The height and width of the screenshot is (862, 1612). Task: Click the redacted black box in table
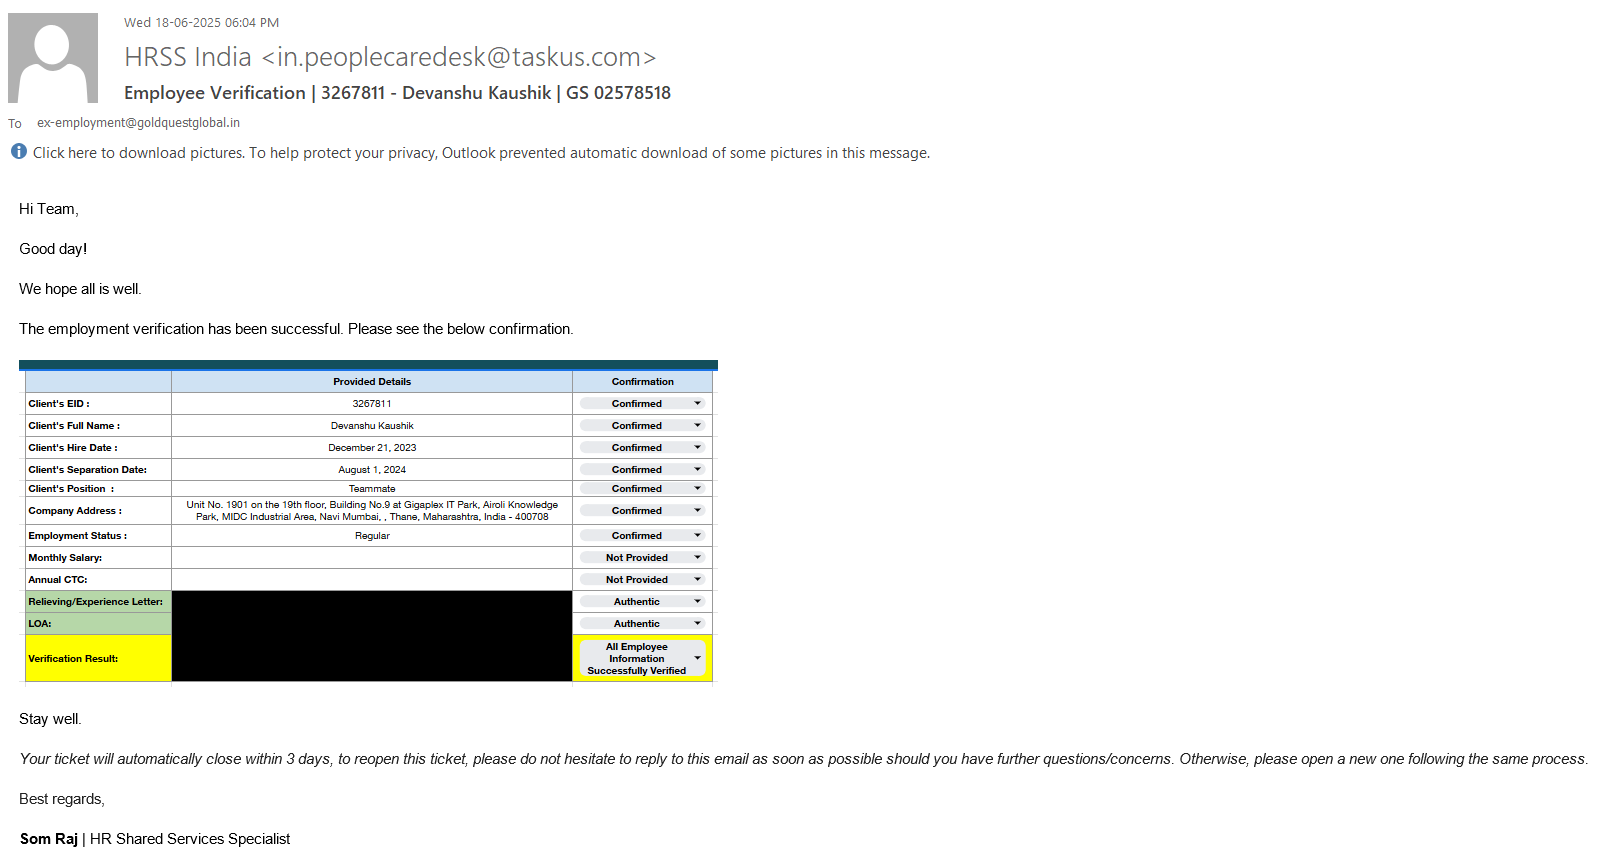click(x=372, y=637)
